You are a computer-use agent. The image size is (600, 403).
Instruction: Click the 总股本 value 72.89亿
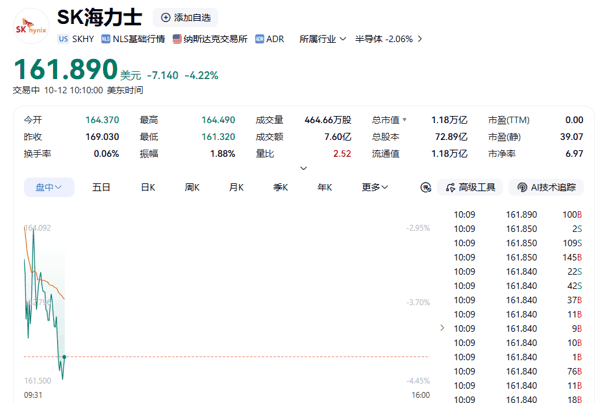click(x=451, y=137)
